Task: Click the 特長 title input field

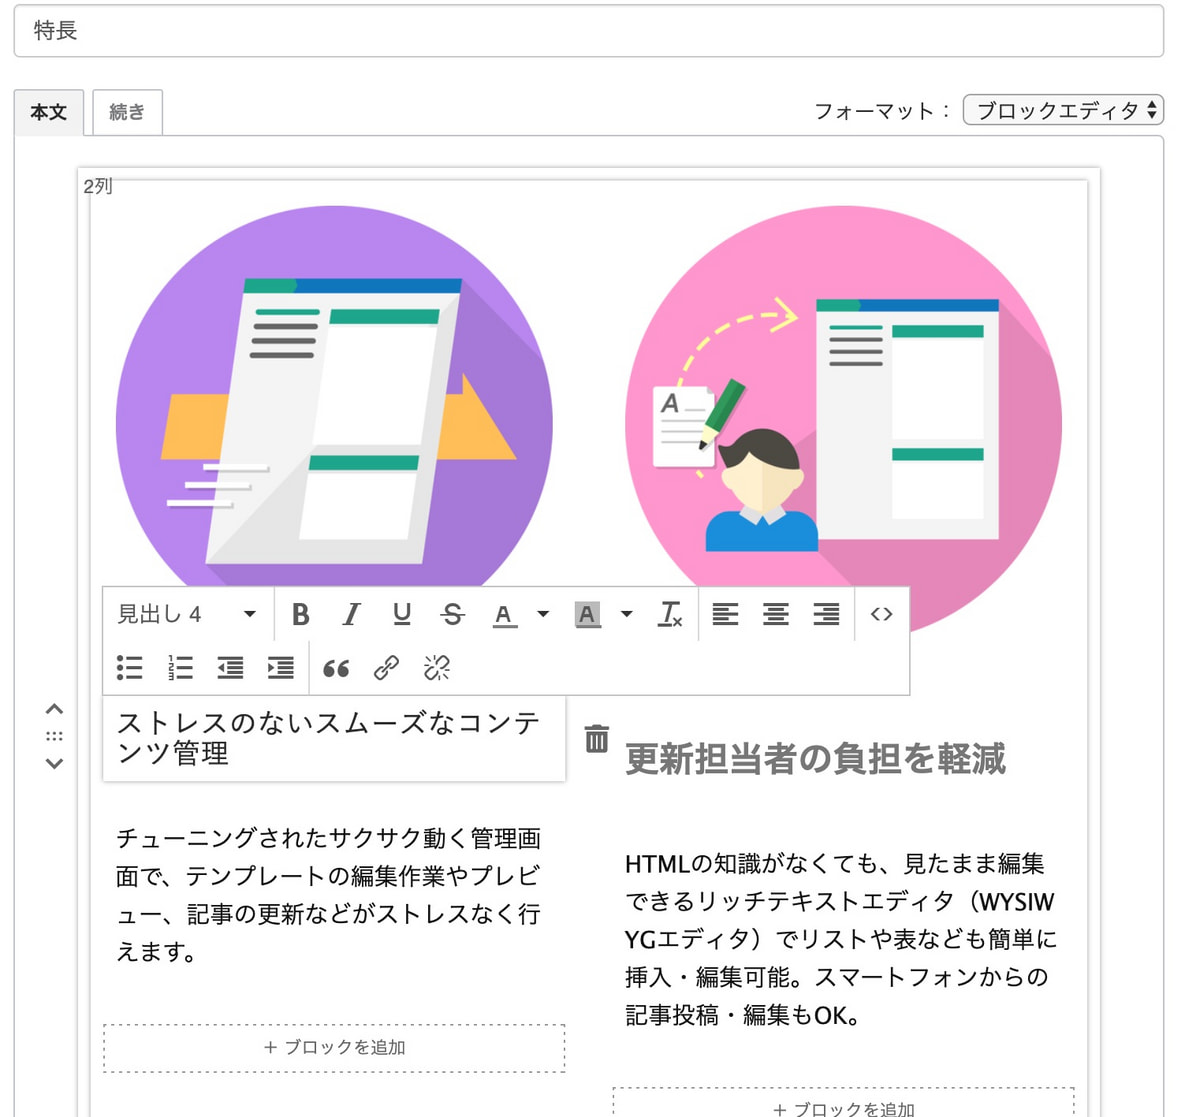Action: pos(588,31)
